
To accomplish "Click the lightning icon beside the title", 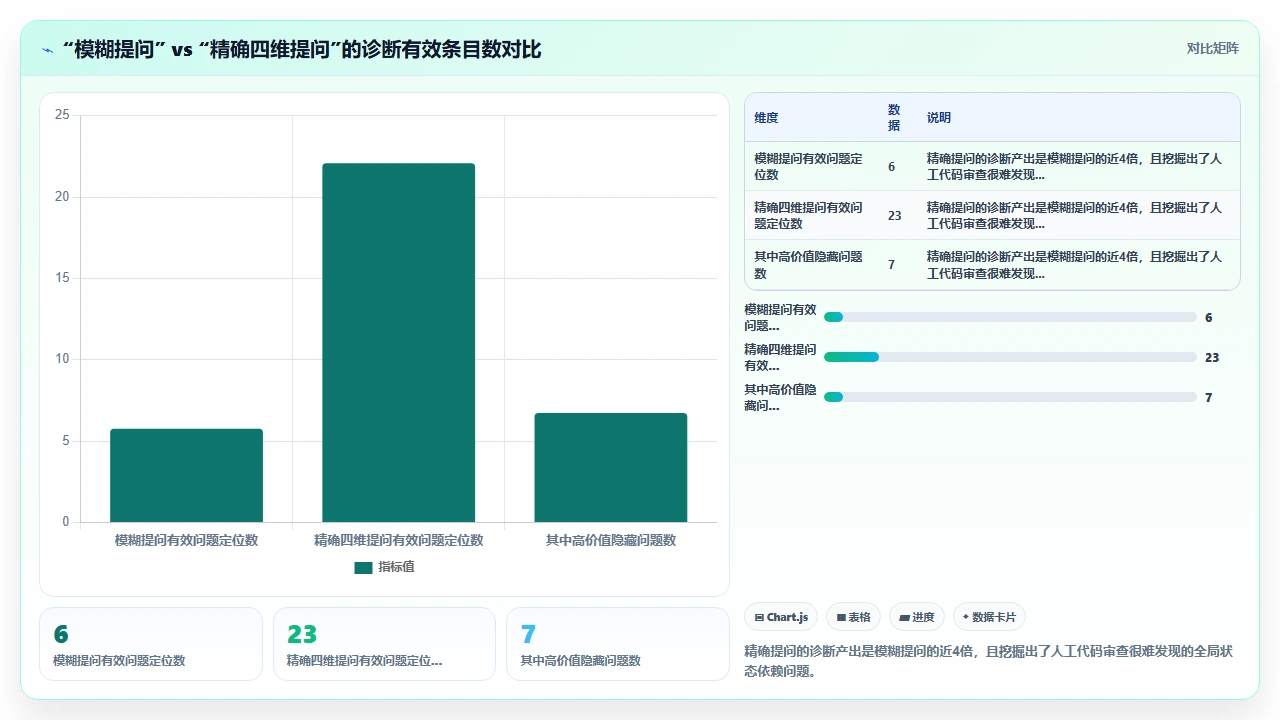I will tap(48, 50).
